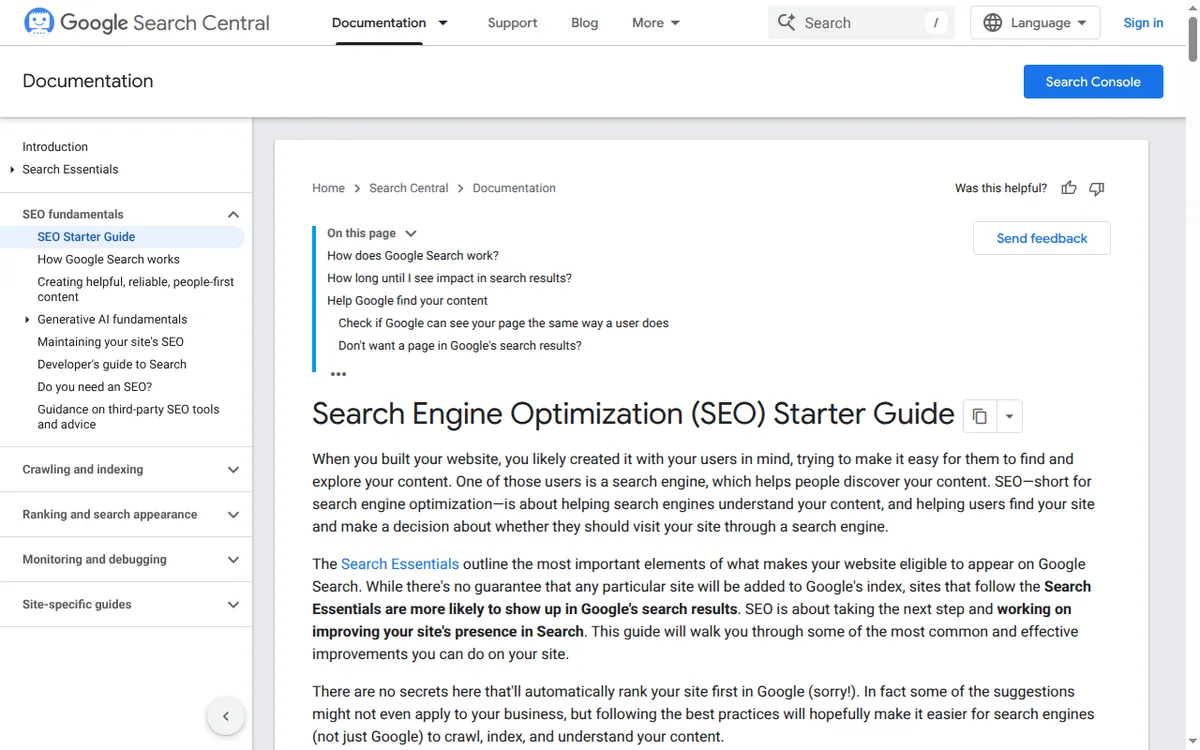1200x750 pixels.
Task: Click the globe Language icon
Action: (x=992, y=22)
